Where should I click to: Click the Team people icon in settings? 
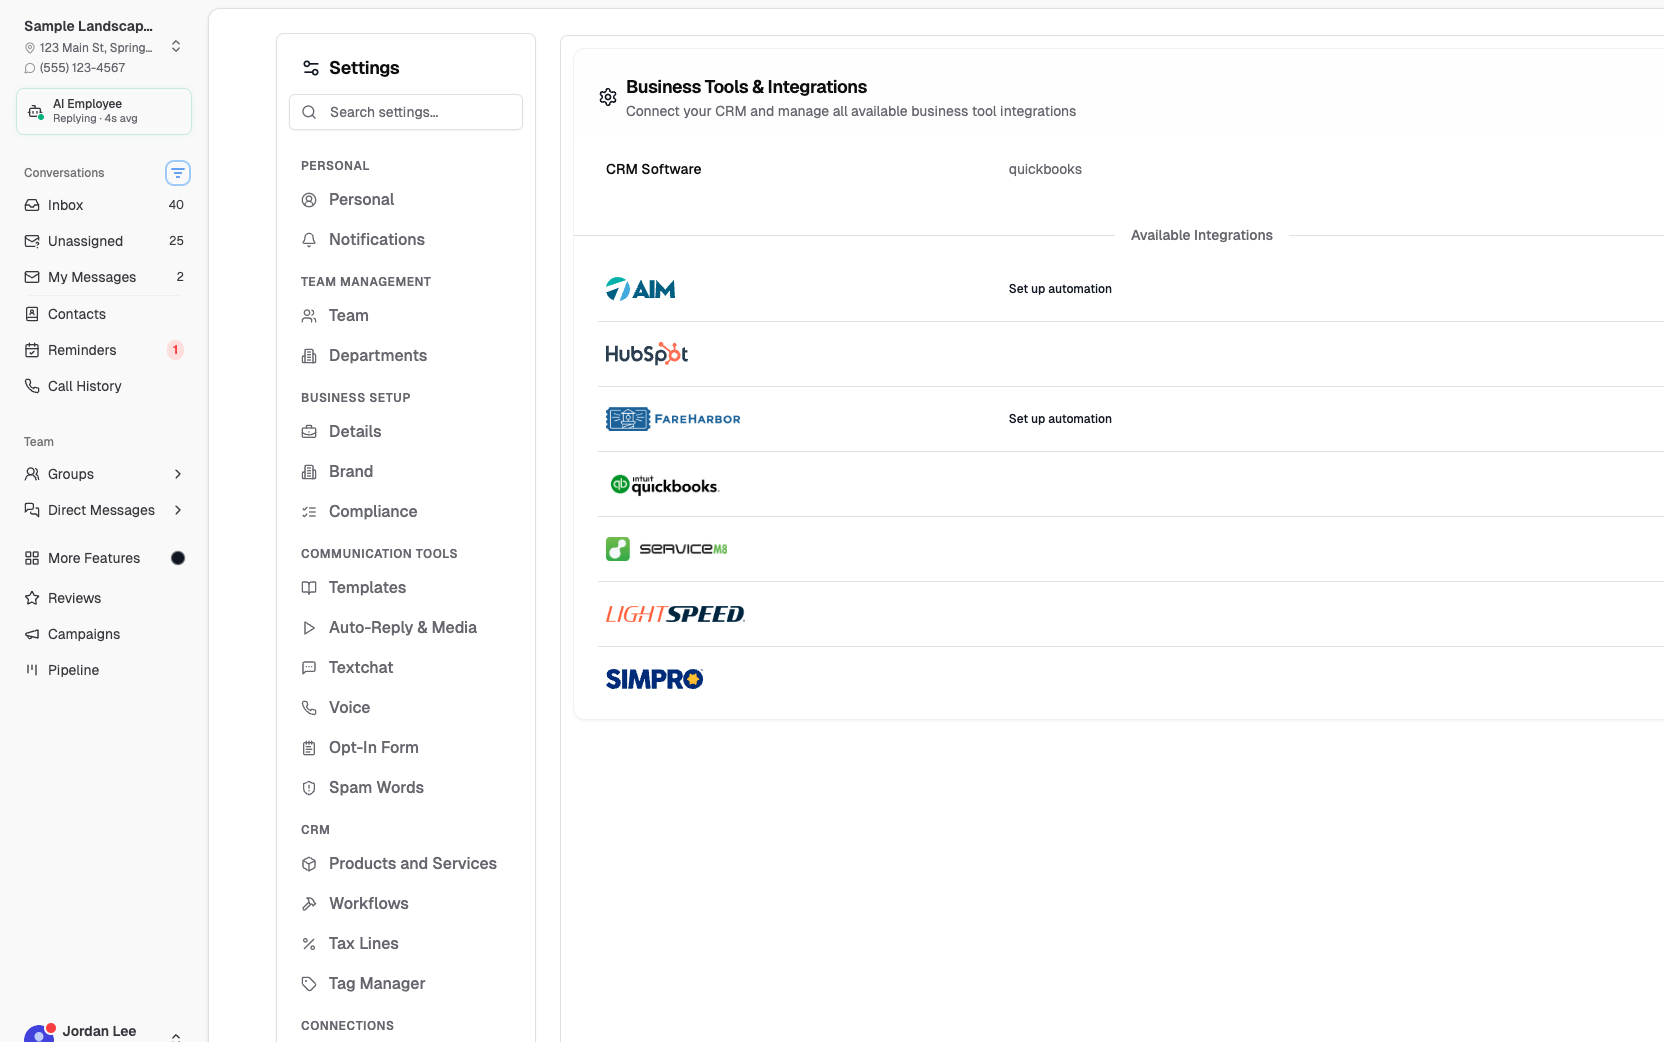[x=309, y=316]
